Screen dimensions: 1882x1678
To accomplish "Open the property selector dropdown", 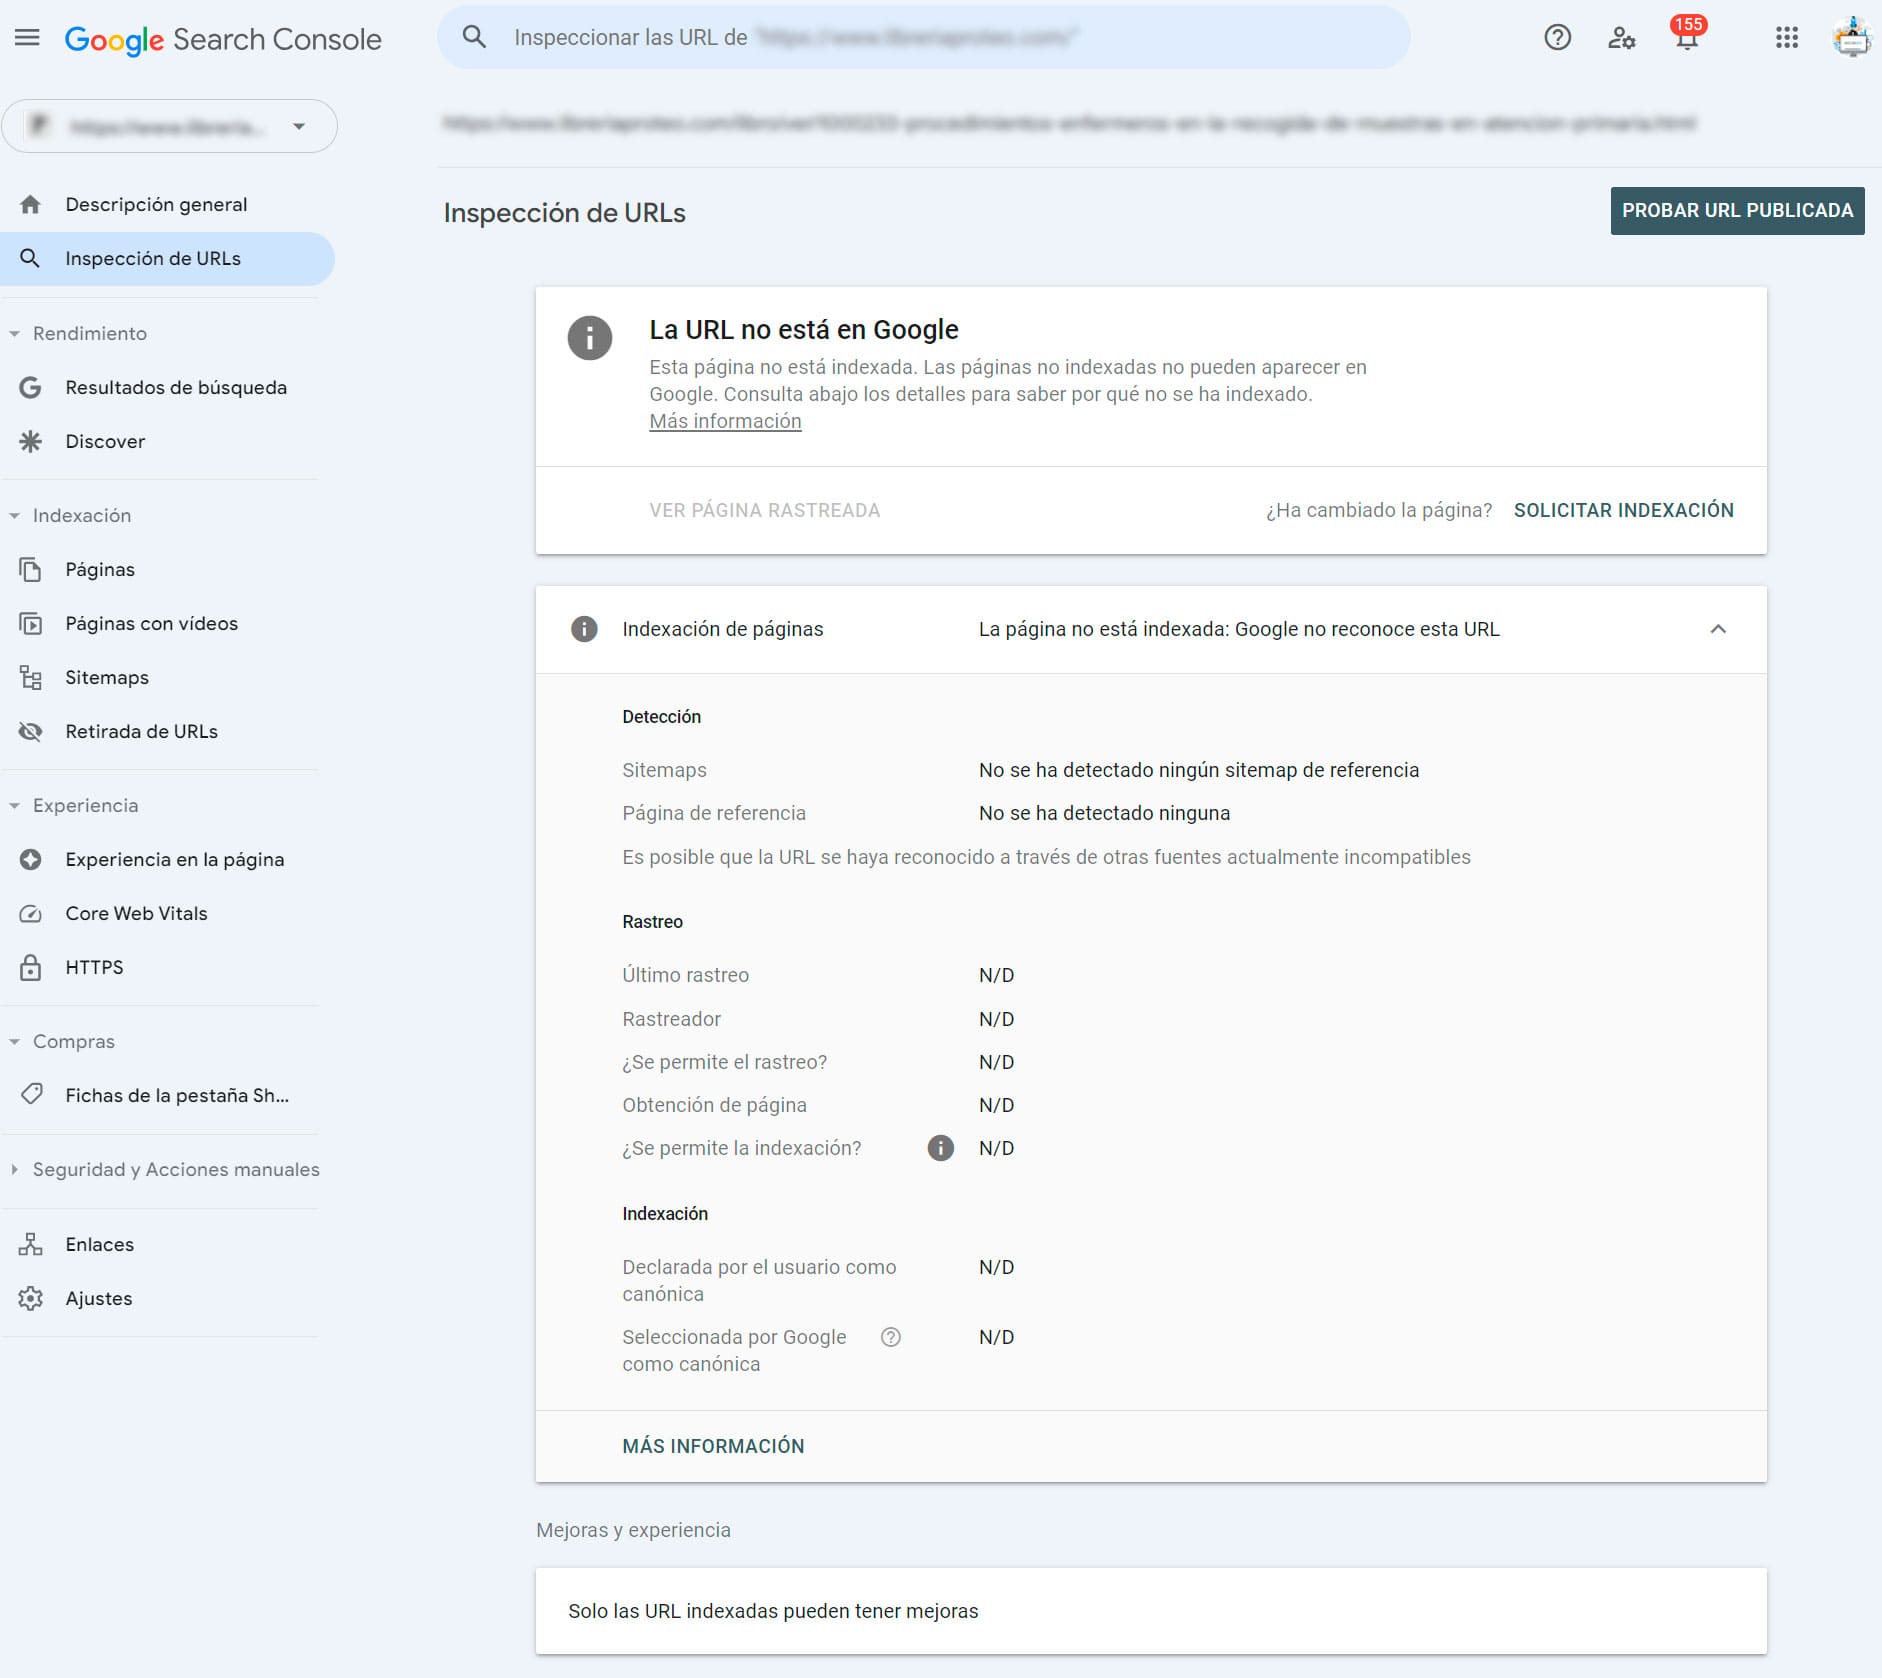I will 169,126.
